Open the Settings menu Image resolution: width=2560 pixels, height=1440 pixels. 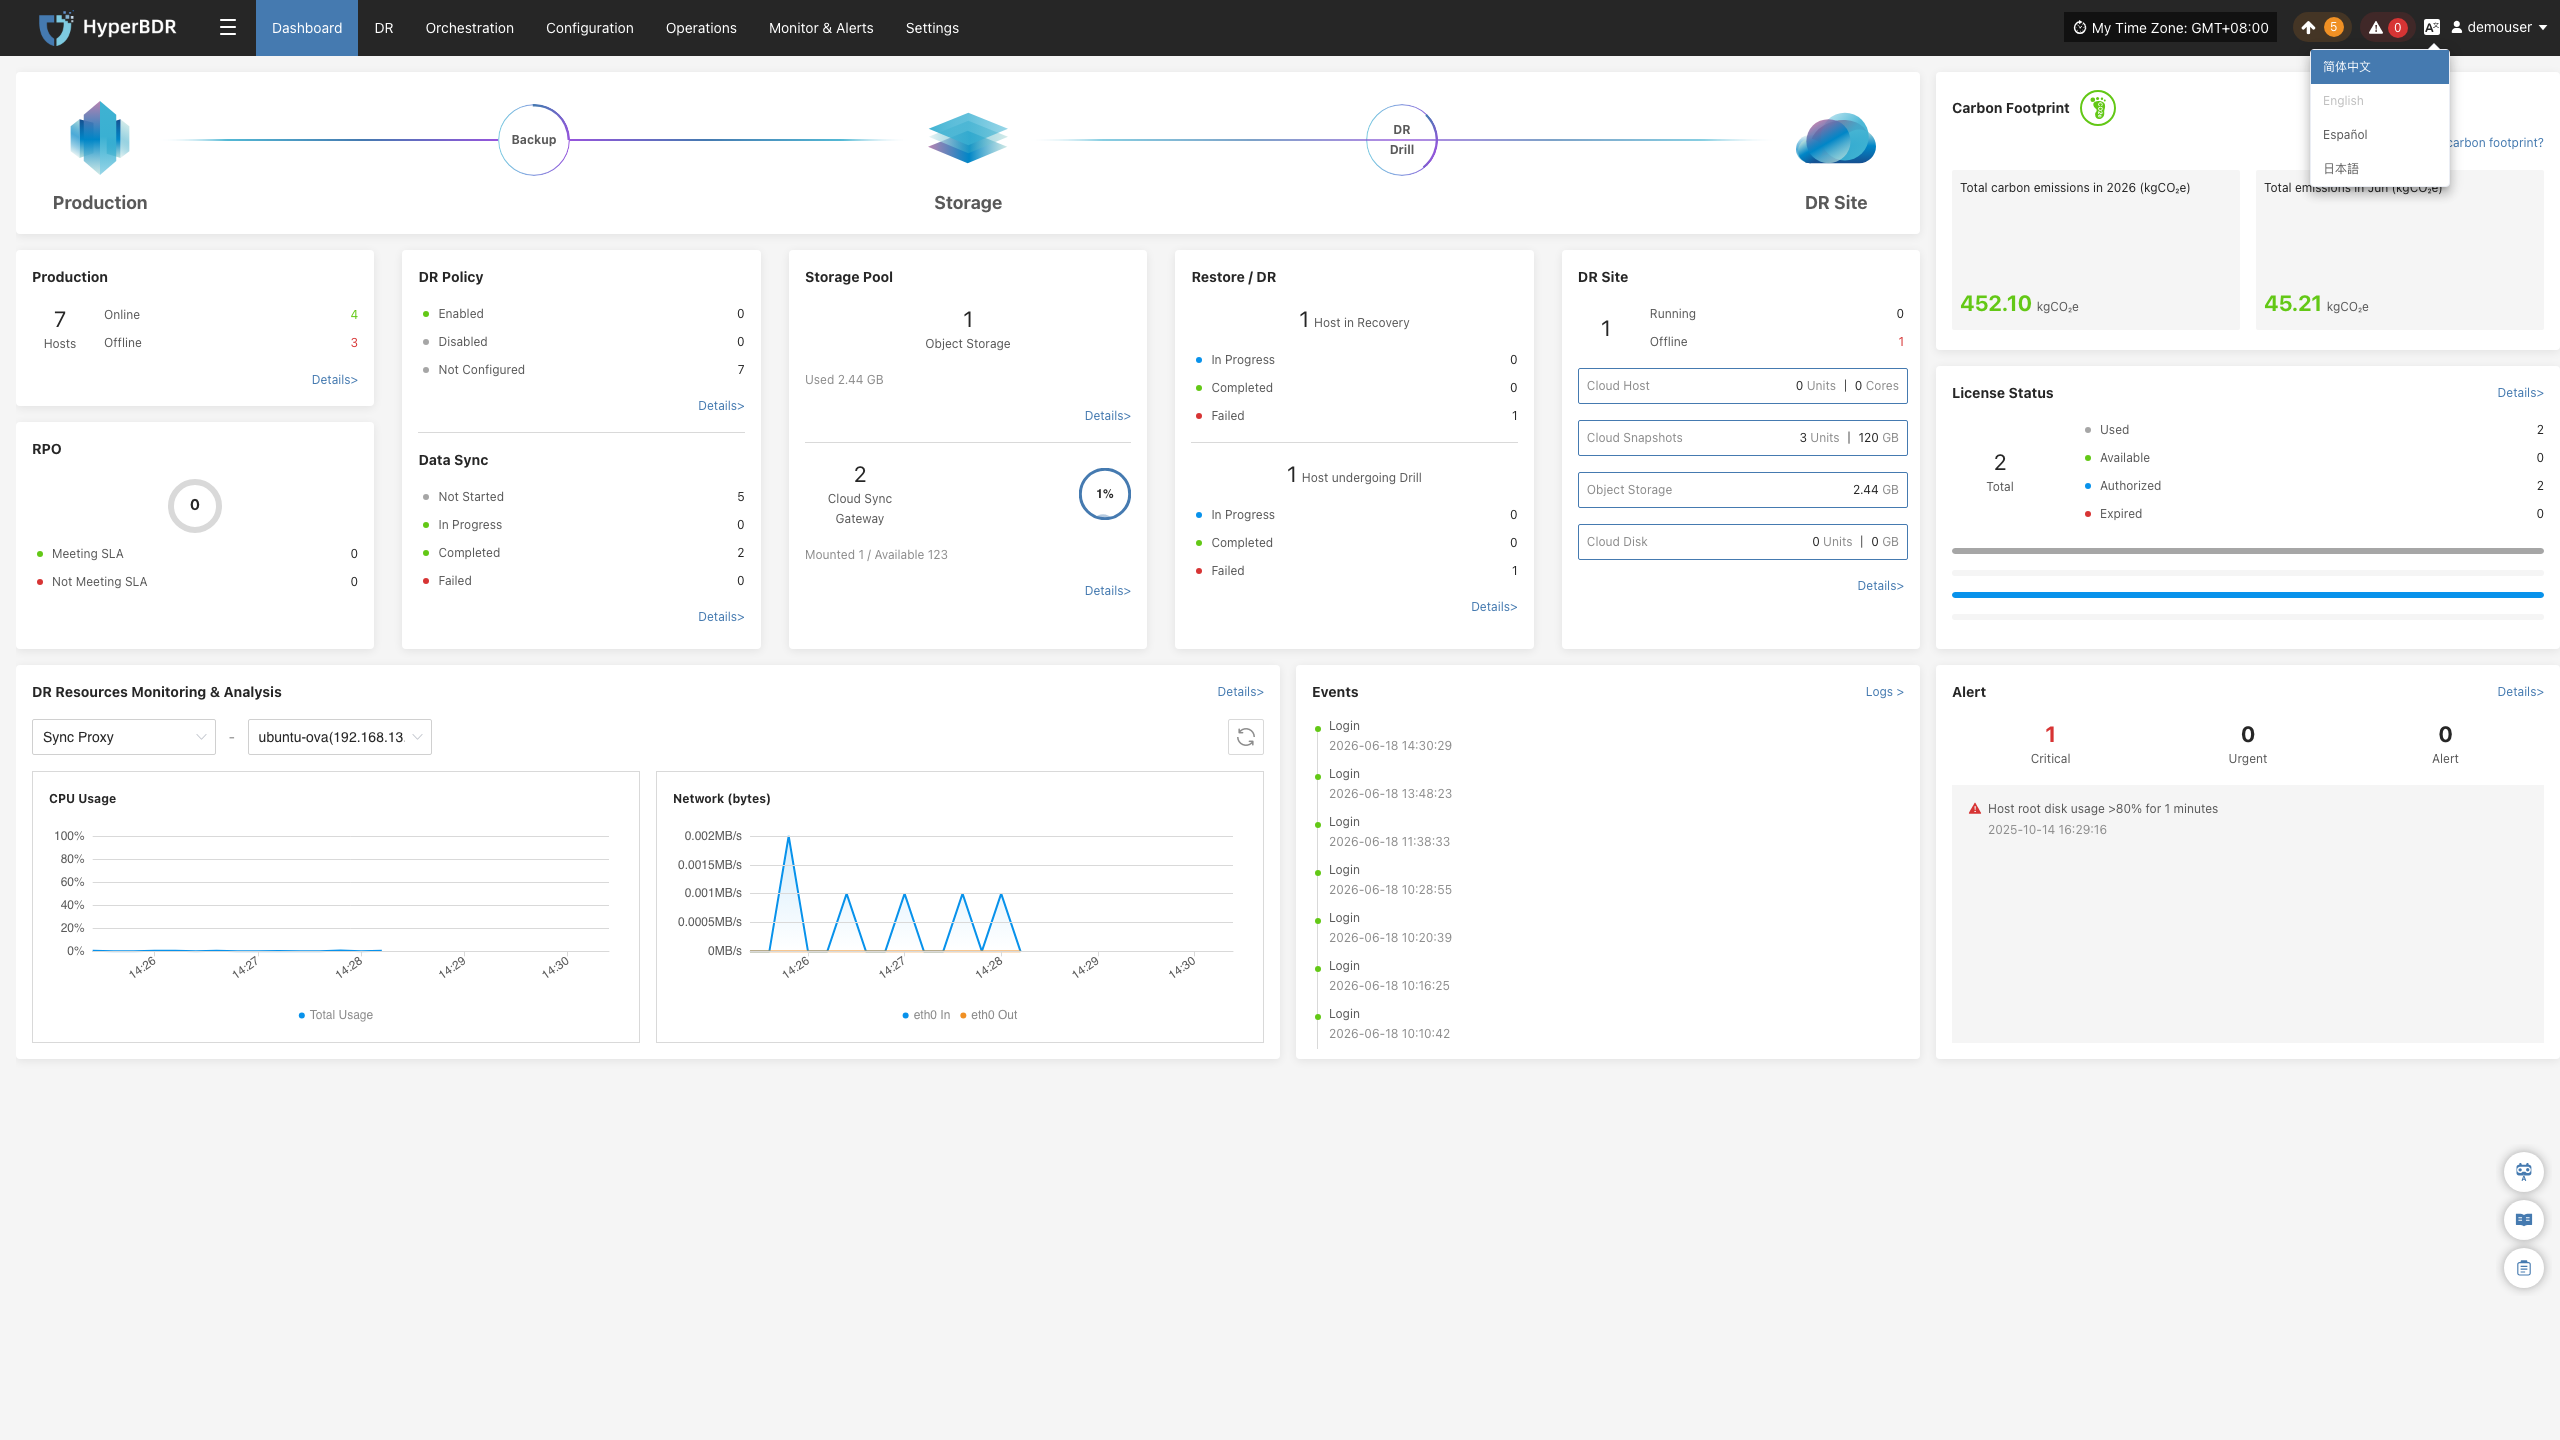[932, 28]
